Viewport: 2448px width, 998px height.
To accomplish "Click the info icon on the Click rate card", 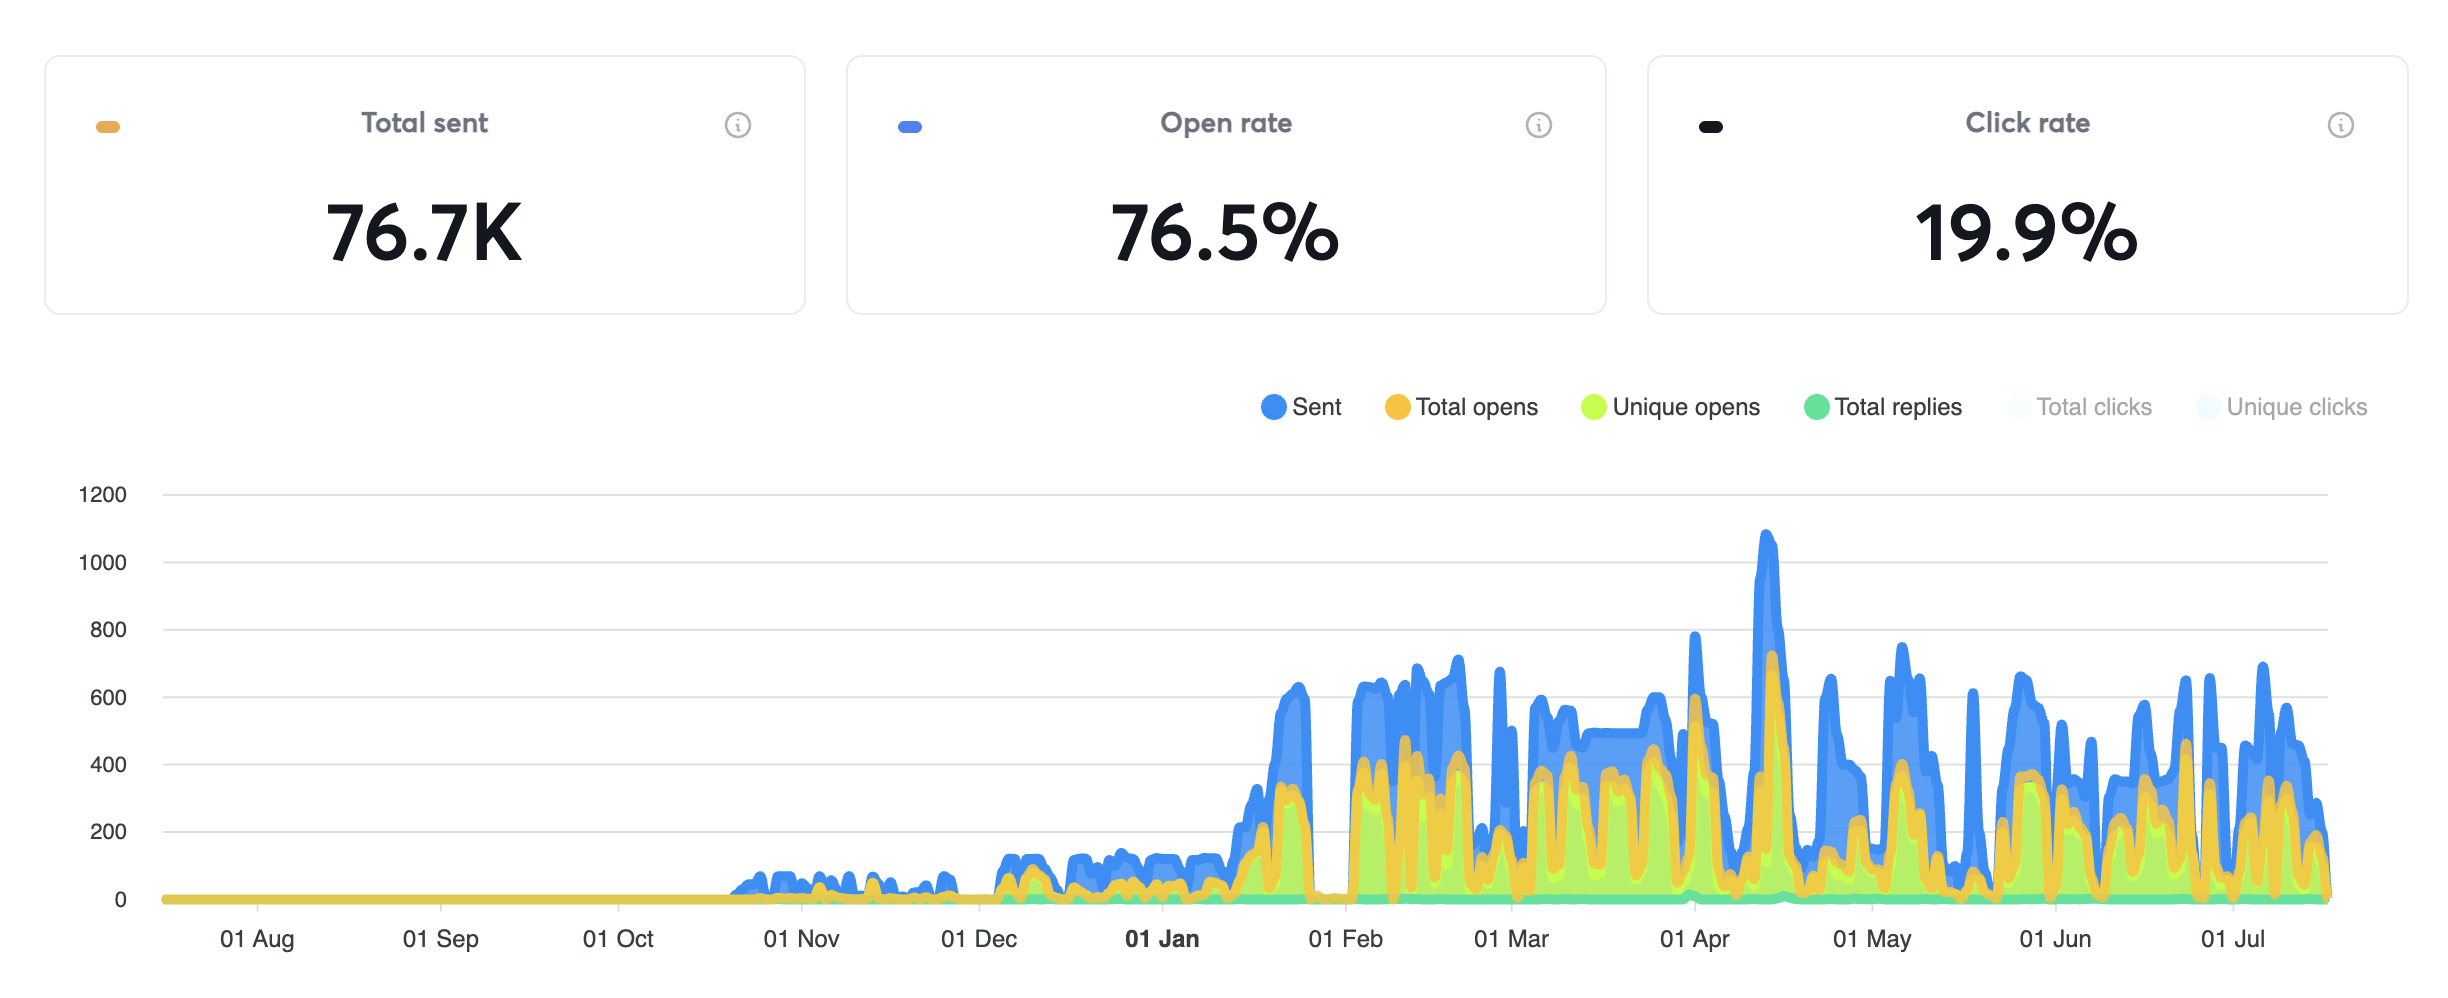I will click(2340, 125).
